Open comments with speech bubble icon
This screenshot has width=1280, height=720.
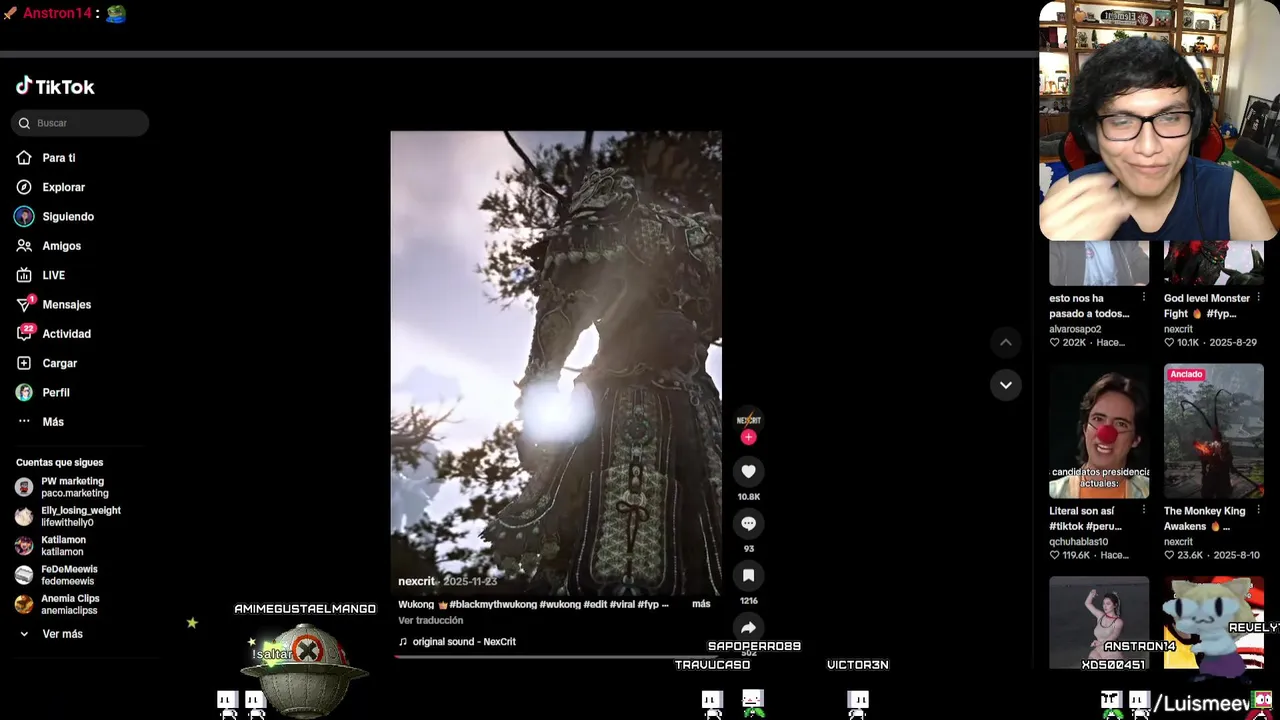point(748,523)
